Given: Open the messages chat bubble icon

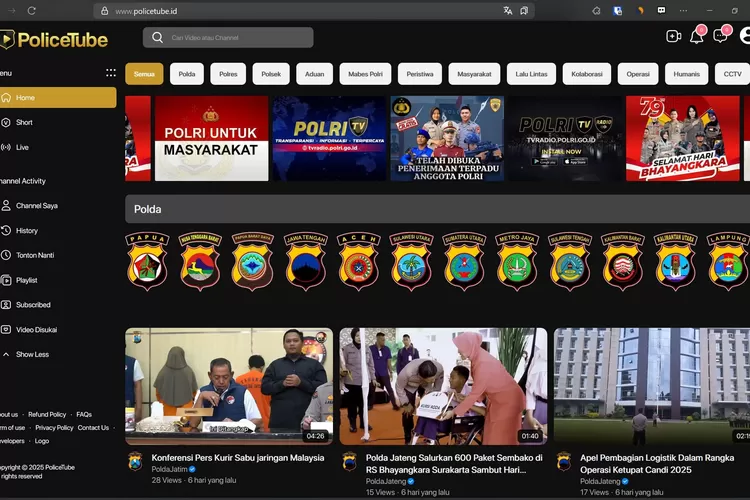Looking at the screenshot, I should (720, 37).
